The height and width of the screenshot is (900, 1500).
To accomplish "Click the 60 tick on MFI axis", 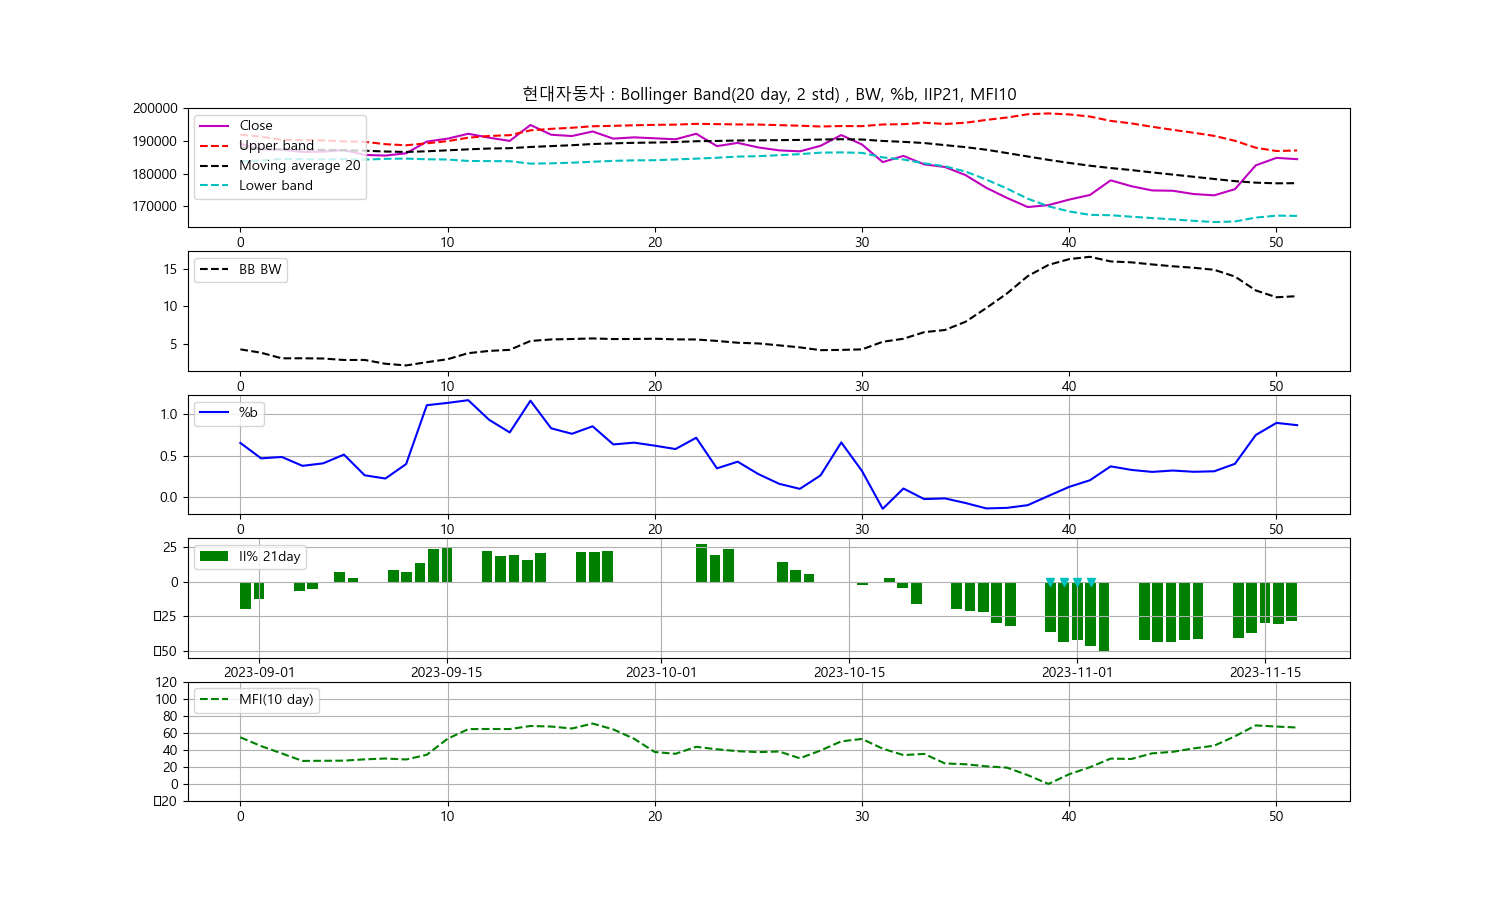I will (x=170, y=734).
